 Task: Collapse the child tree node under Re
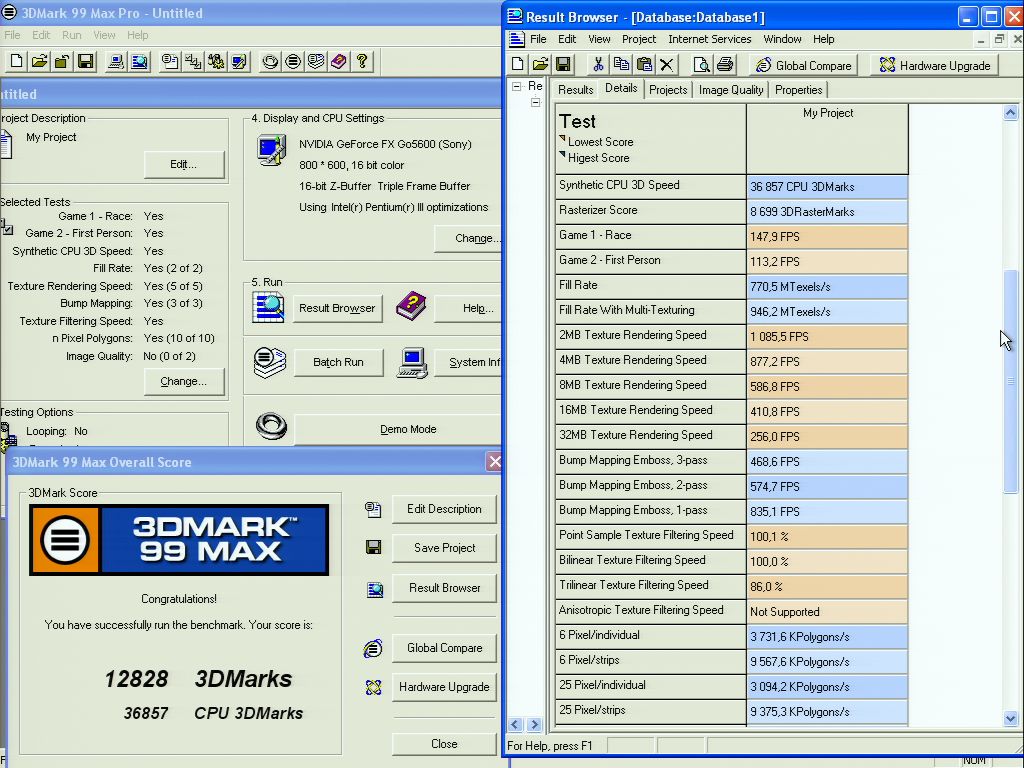click(x=536, y=103)
